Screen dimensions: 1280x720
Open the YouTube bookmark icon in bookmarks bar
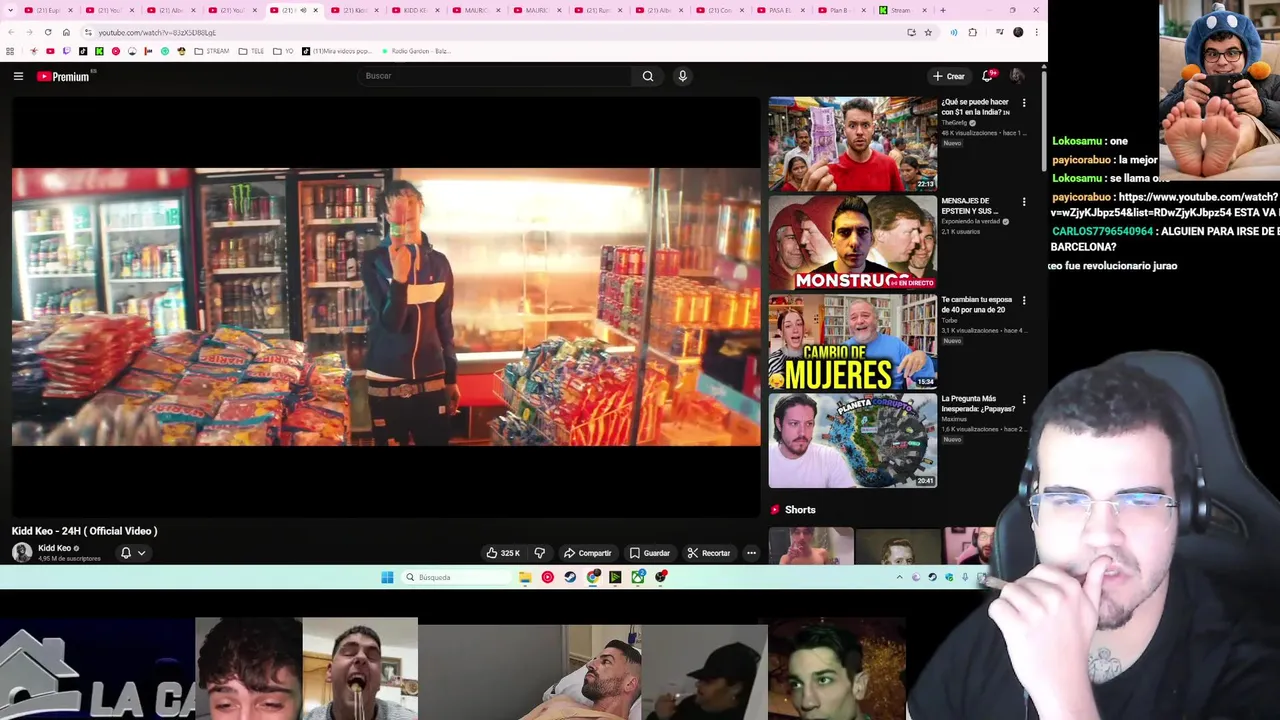click(x=50, y=51)
